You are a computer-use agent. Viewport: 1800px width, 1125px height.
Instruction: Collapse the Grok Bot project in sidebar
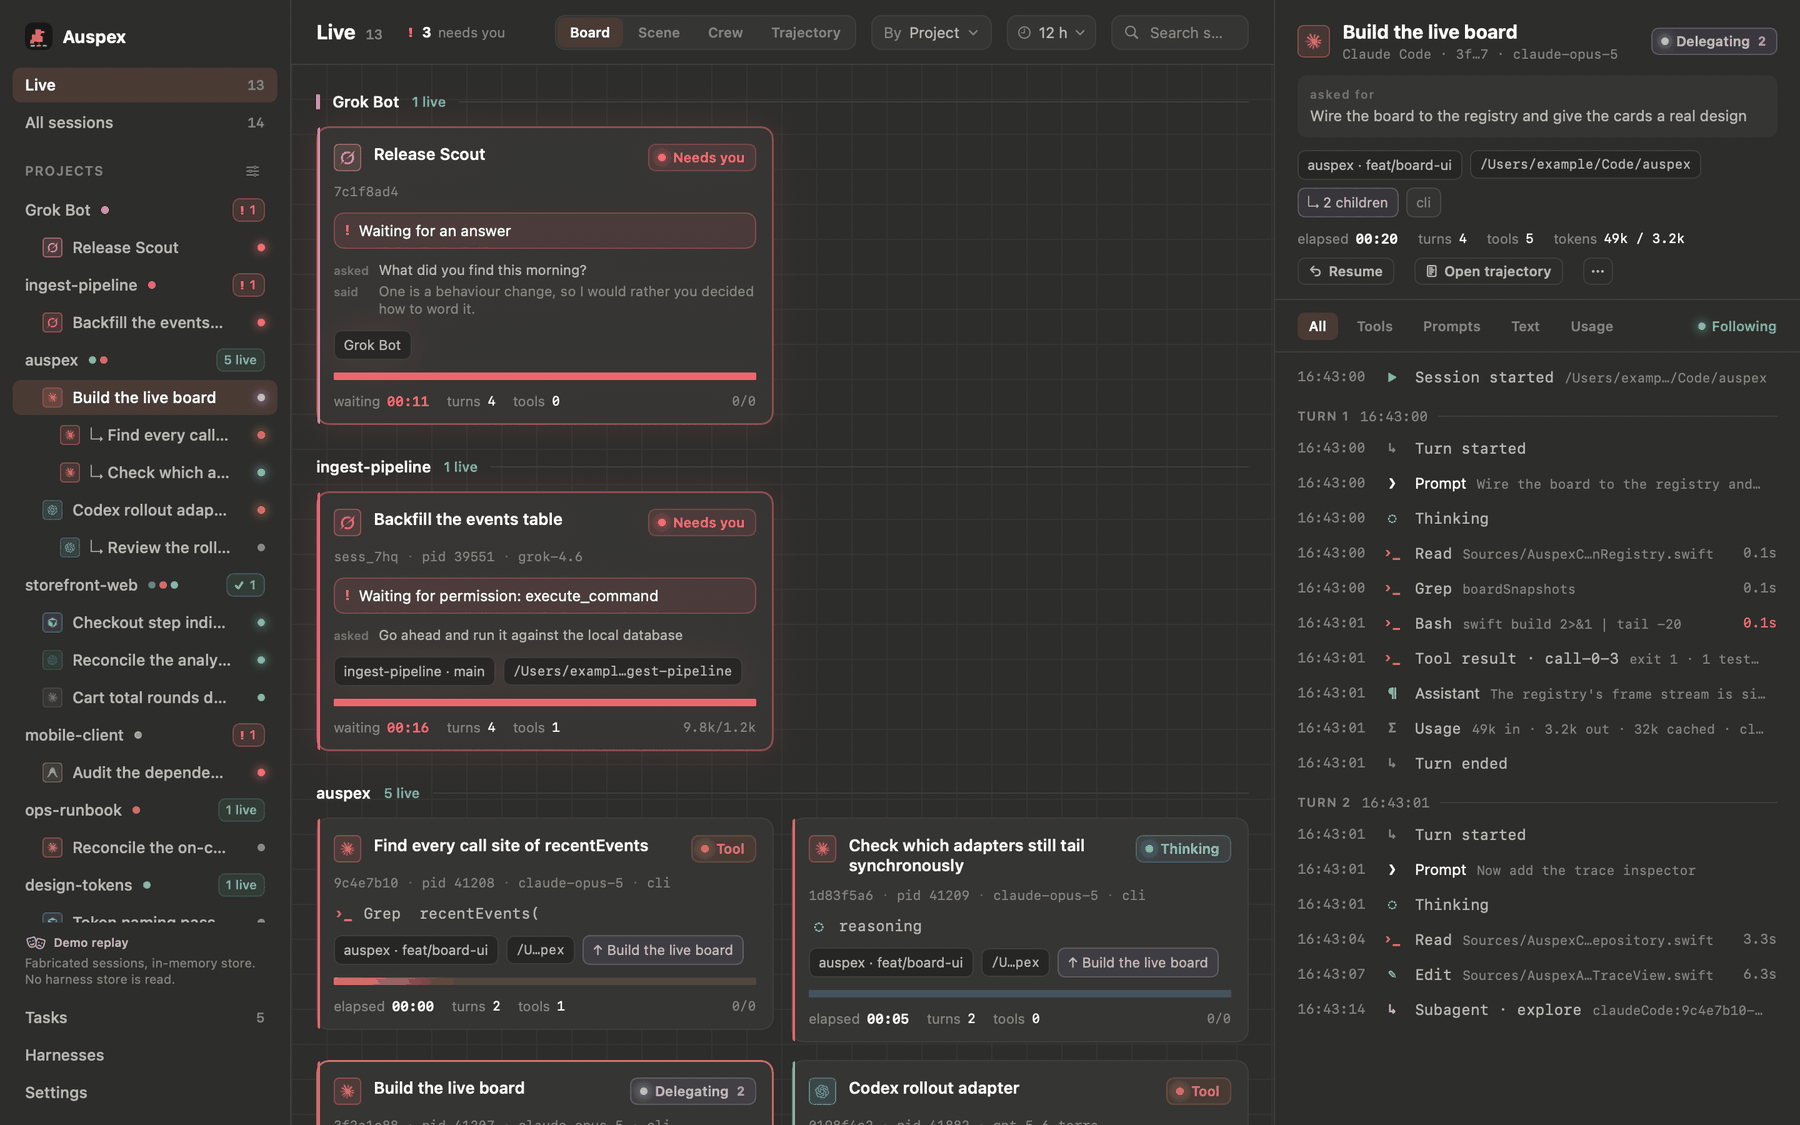coord(58,210)
